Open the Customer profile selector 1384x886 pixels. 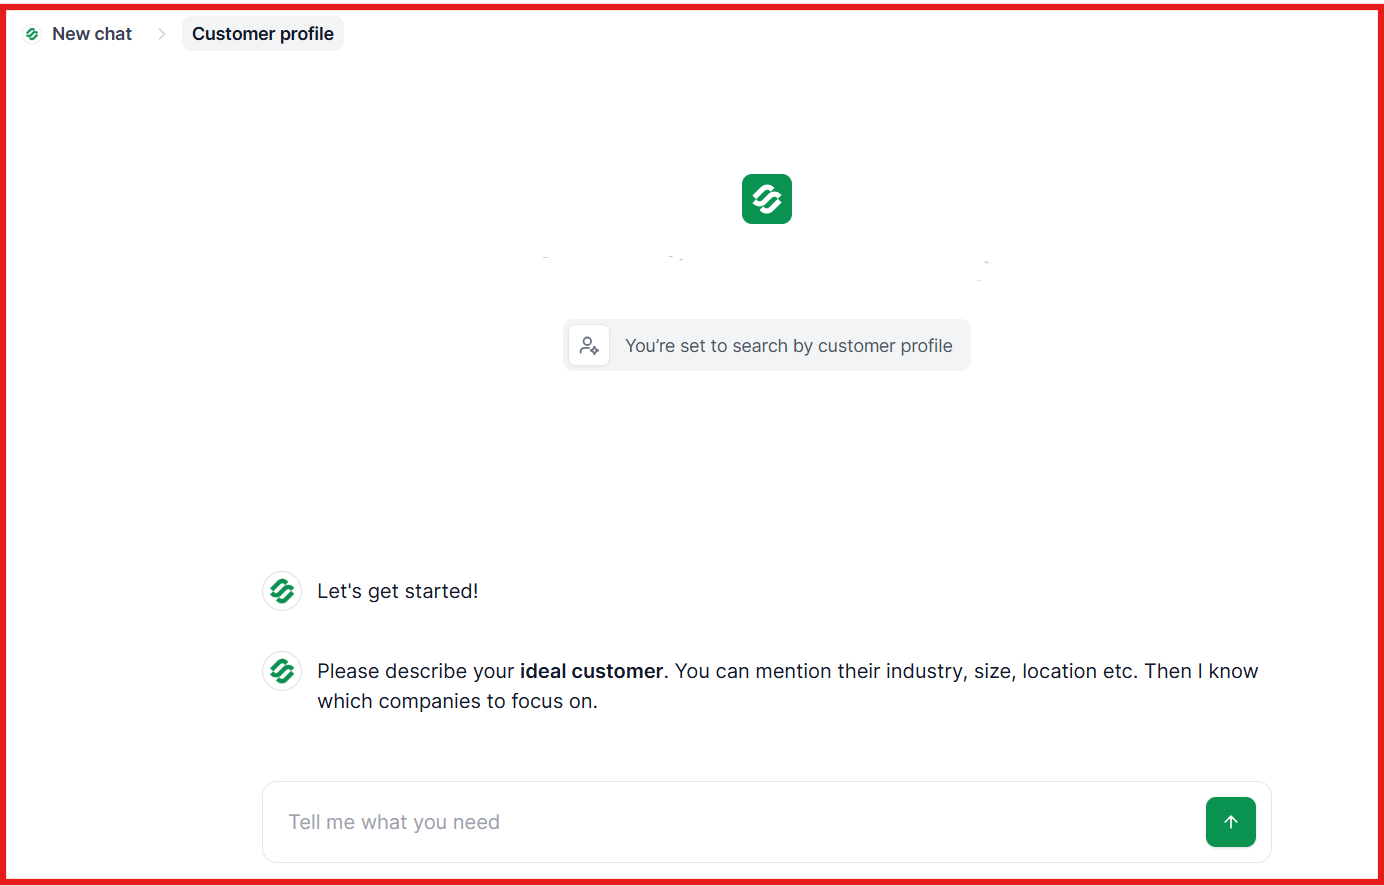click(262, 33)
